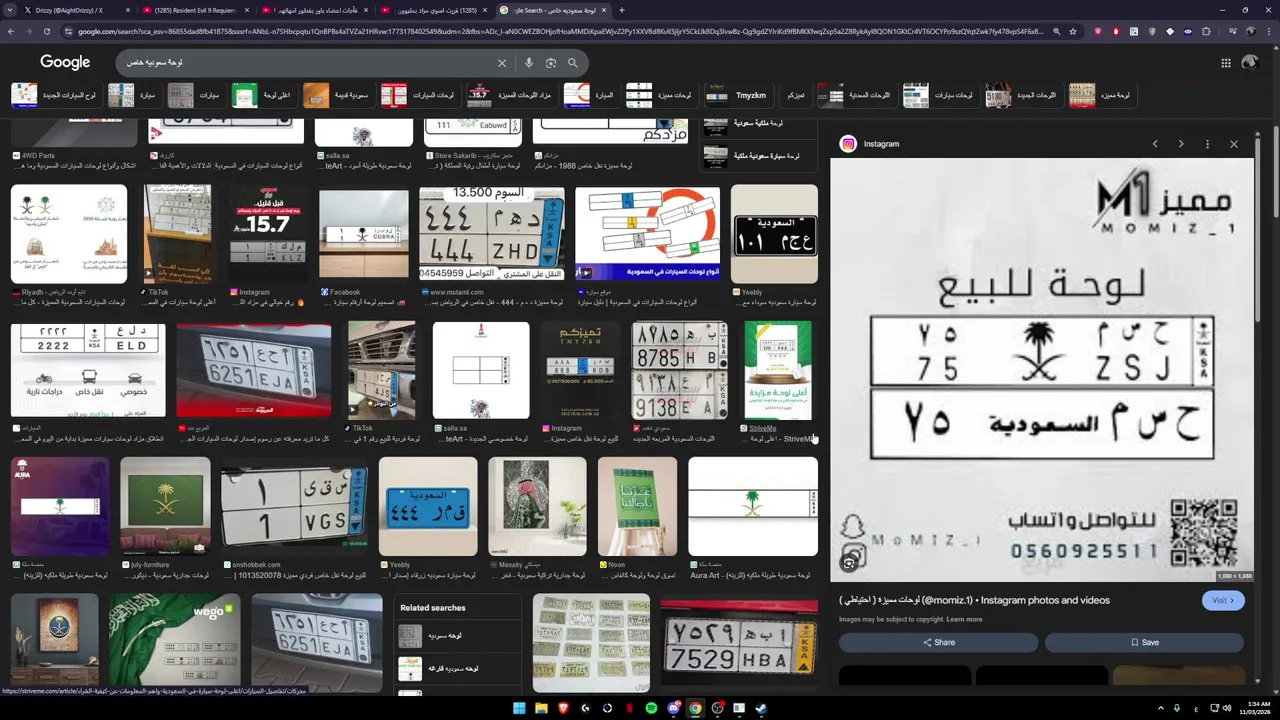Go to previous image in preview panel
Screen dimensions: 1280x720
(x=1155, y=144)
